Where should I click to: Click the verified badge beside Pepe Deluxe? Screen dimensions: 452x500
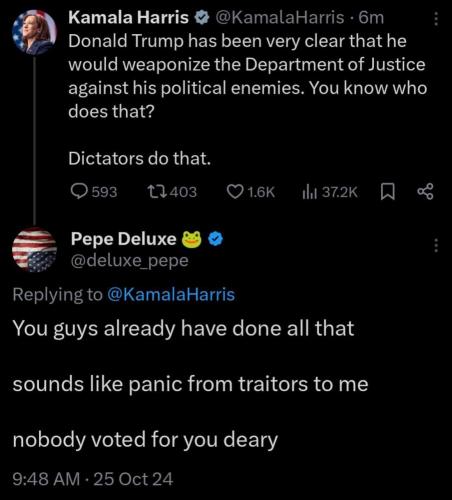216,239
